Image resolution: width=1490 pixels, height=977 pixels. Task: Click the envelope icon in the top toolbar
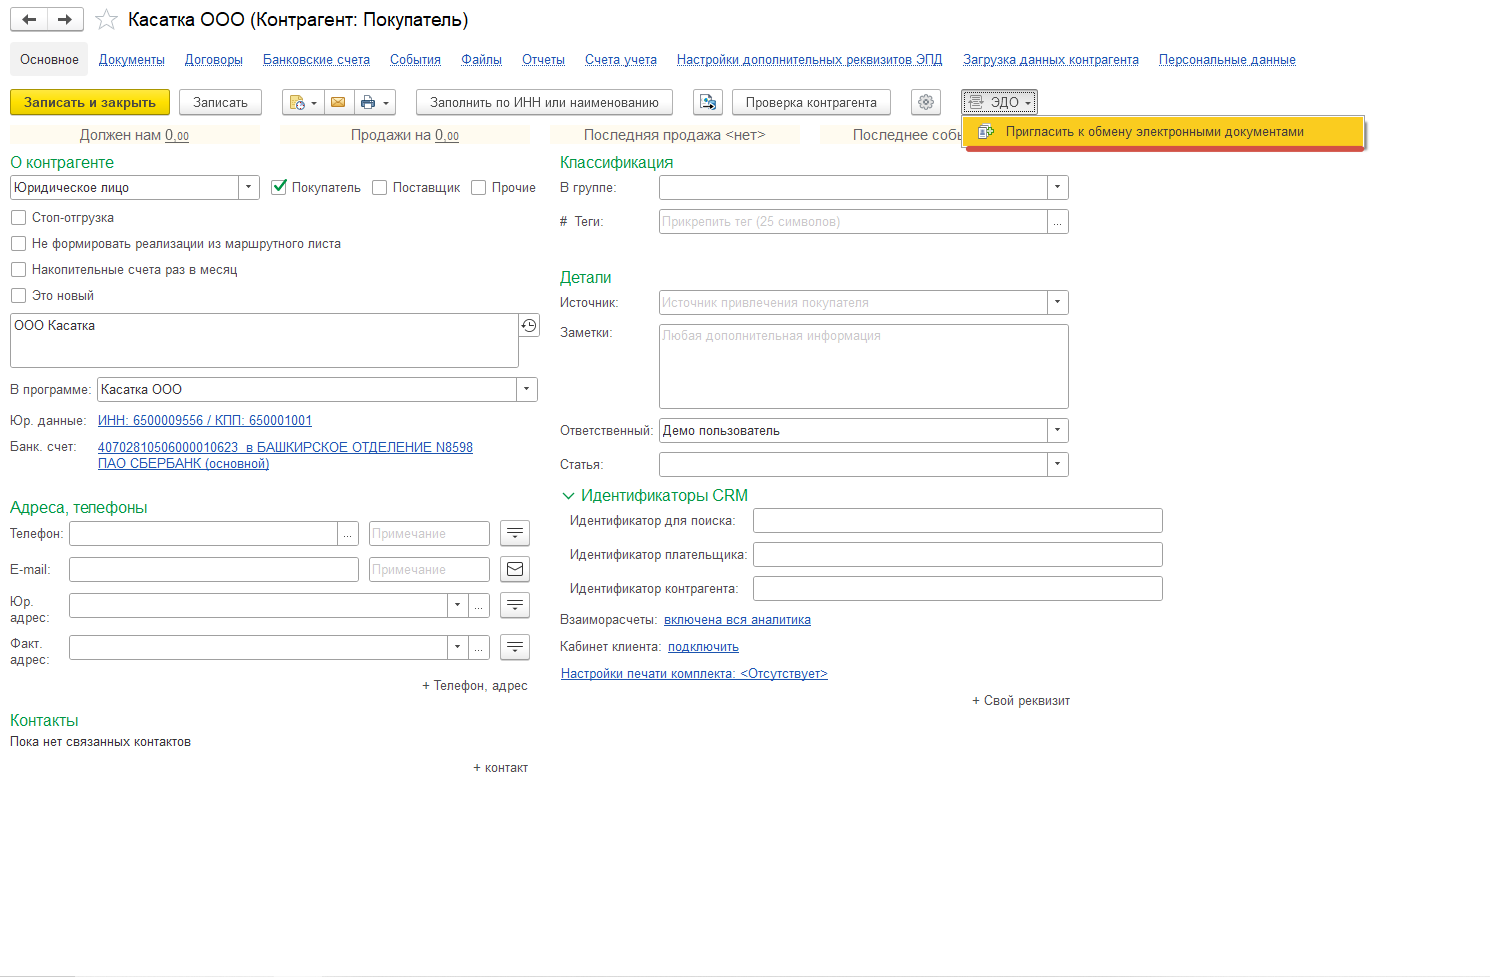click(x=338, y=102)
